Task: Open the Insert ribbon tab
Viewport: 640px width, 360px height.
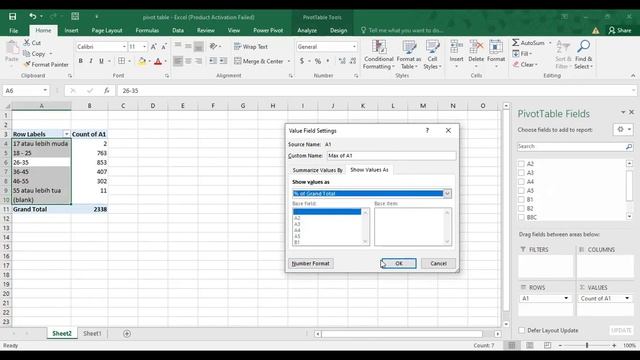Action: [71, 30]
